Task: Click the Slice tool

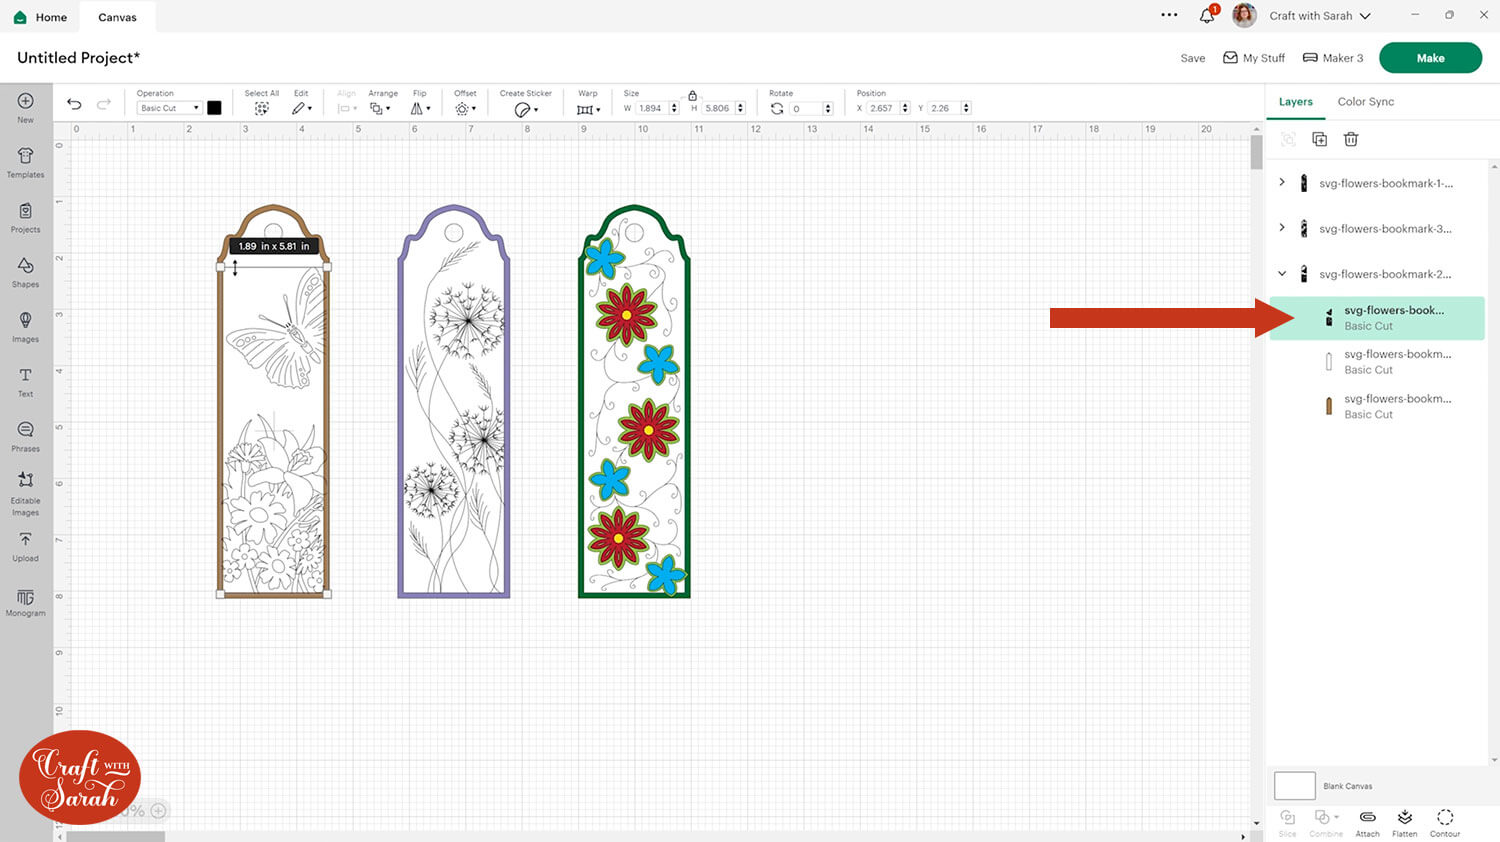Action: pyautogui.click(x=1287, y=823)
